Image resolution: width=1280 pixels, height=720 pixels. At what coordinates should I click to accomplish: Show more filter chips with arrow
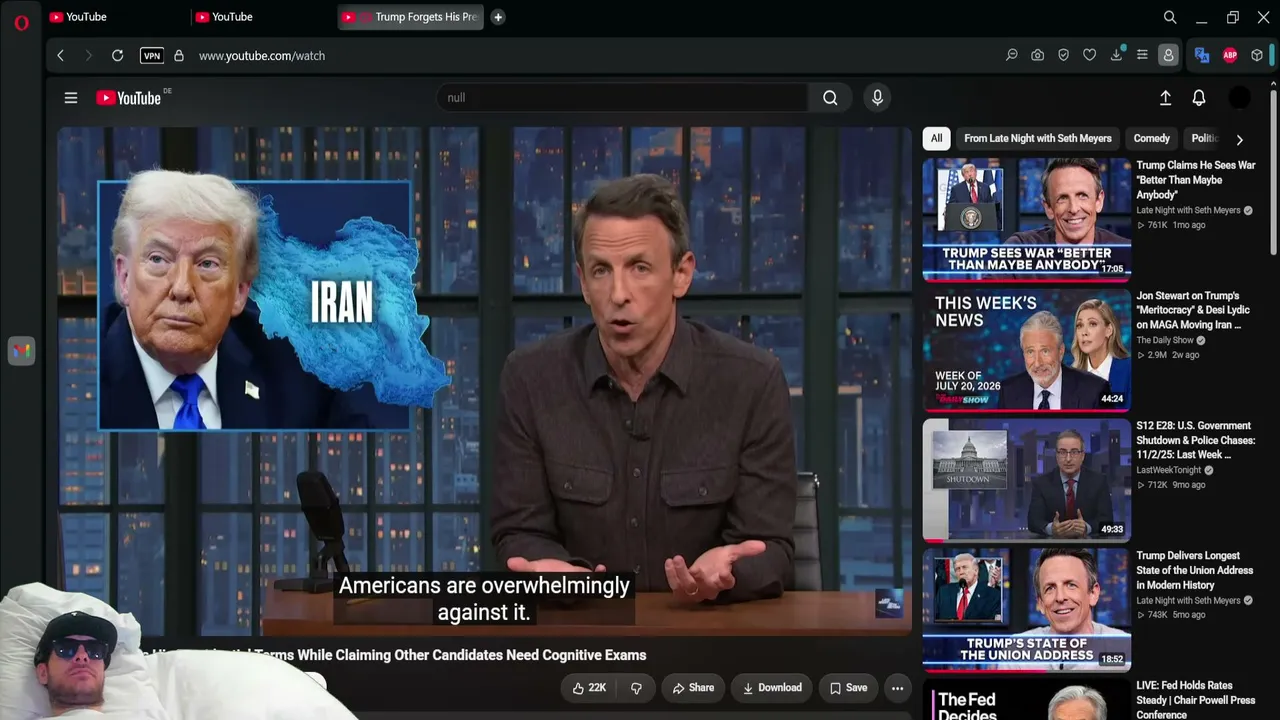[1240, 140]
